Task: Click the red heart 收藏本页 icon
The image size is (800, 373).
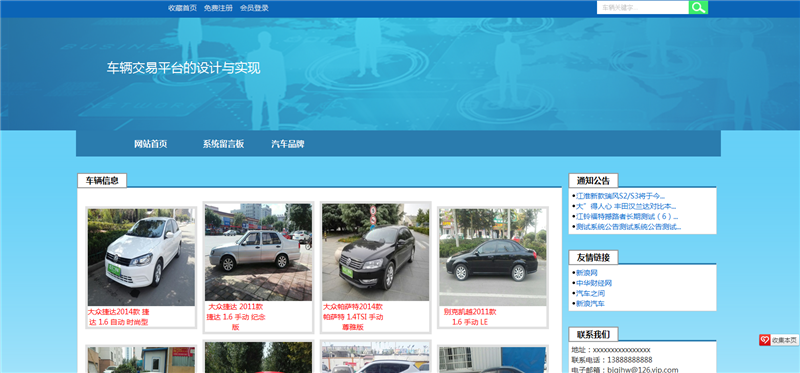Action: 764,340
